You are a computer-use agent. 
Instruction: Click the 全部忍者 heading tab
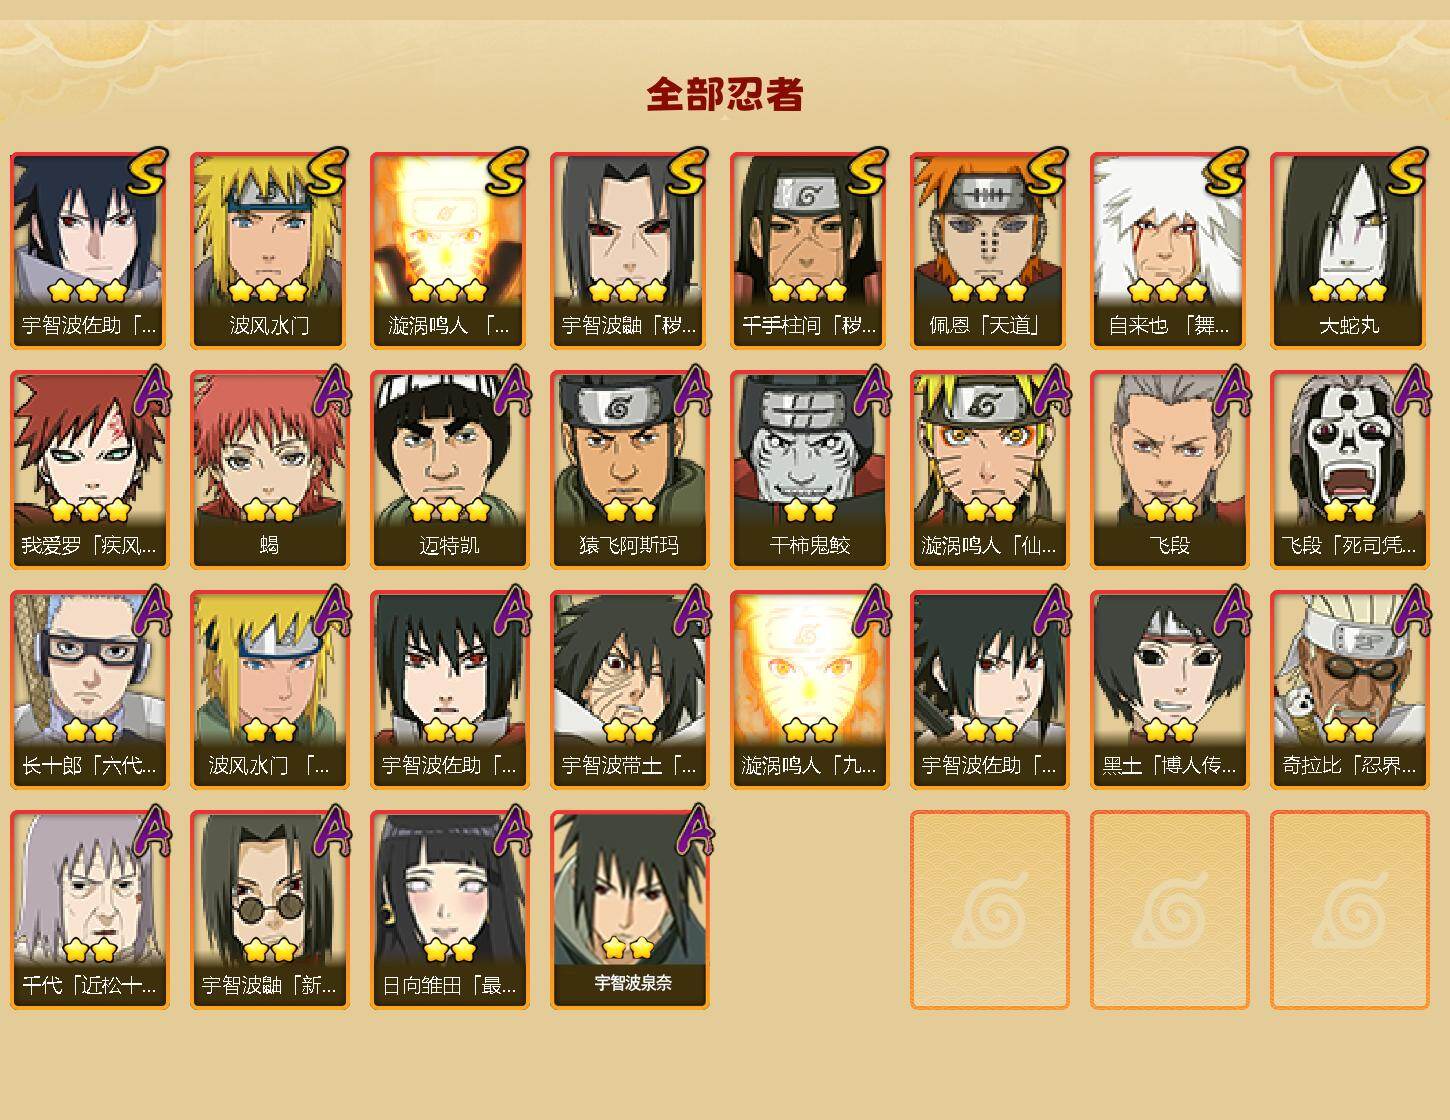click(x=725, y=94)
